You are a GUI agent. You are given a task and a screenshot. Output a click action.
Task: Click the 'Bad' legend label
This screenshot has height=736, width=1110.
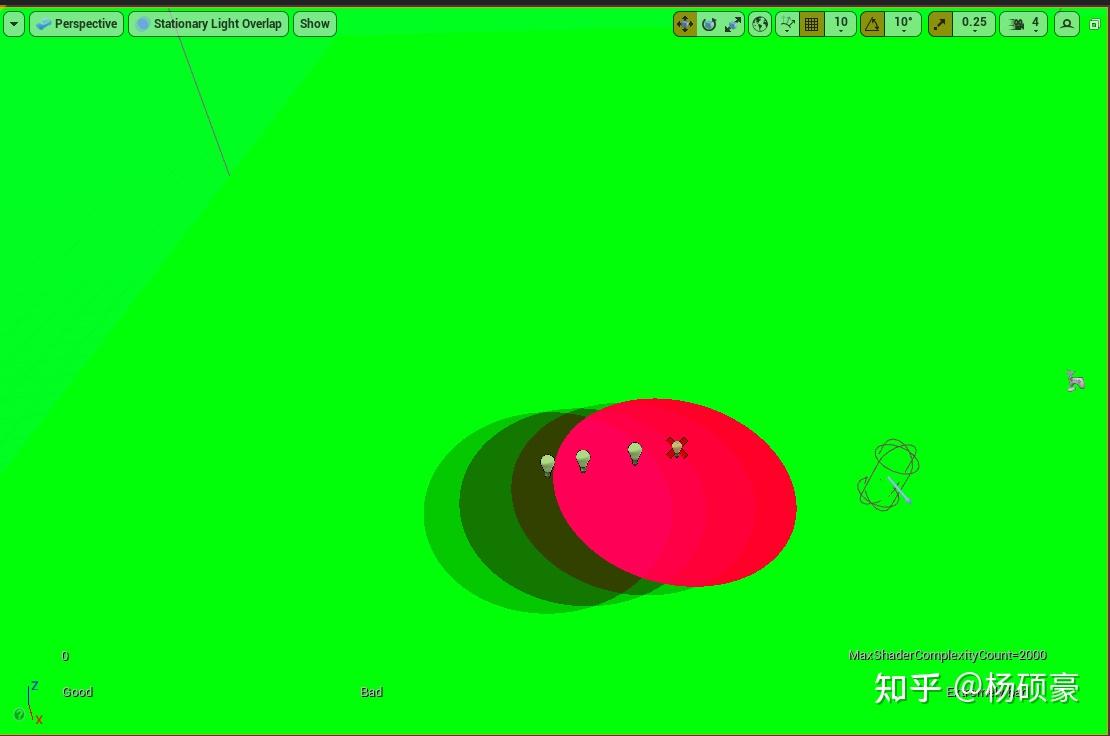tap(371, 692)
